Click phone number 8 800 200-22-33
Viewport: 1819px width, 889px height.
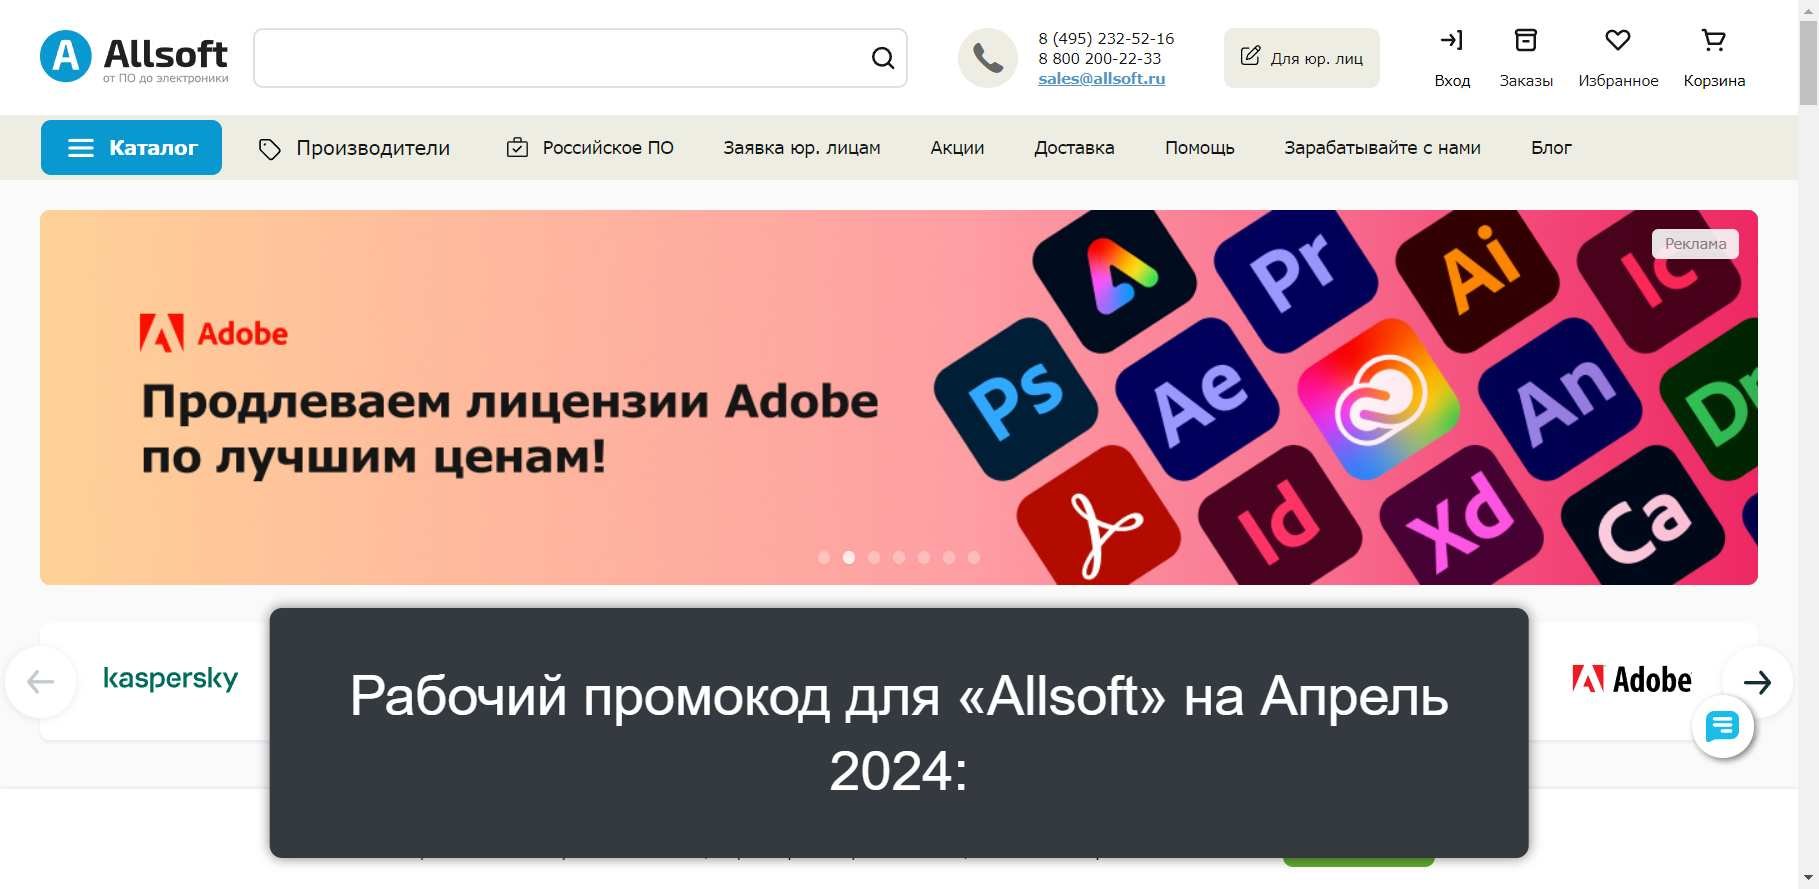click(1099, 58)
